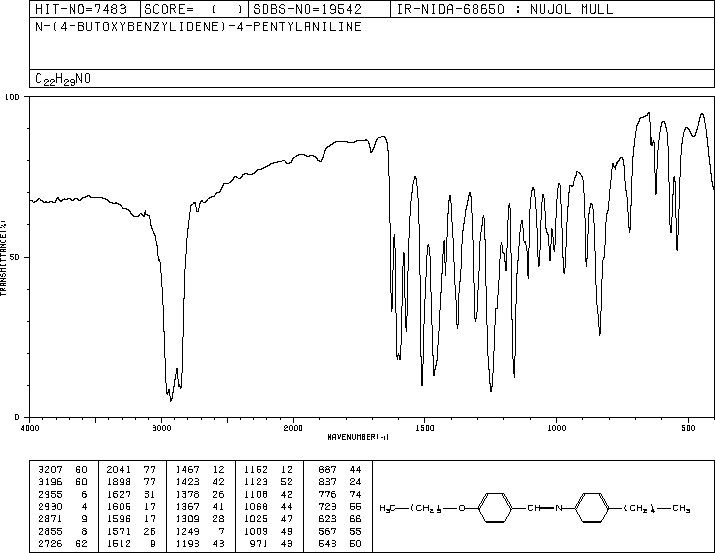
Task: Click the 723 peak table entry
Action: 327,506
